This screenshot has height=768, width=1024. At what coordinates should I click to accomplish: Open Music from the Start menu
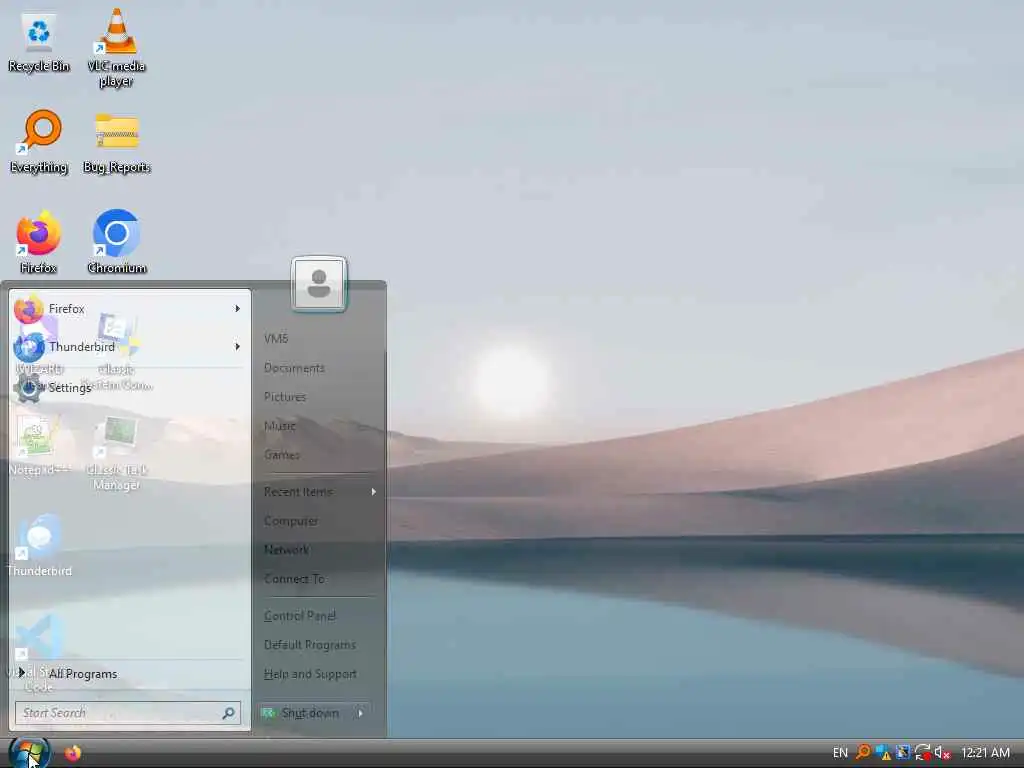[280, 426]
